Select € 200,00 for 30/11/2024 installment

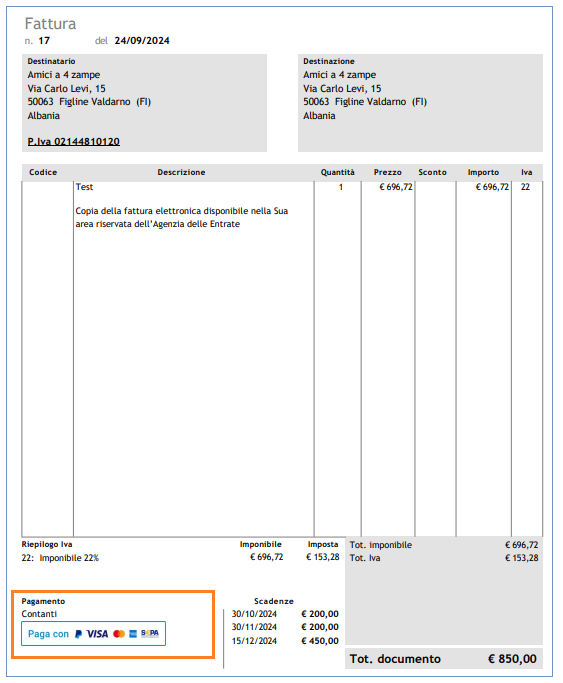click(x=320, y=627)
